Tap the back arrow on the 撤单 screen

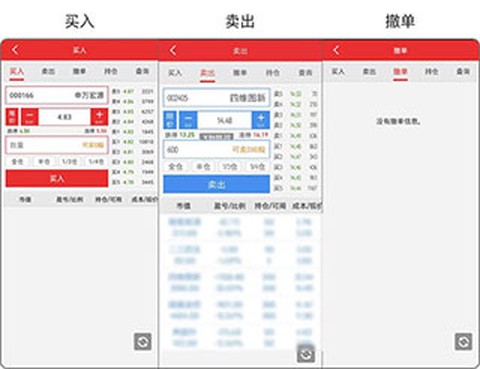[x=336, y=50]
